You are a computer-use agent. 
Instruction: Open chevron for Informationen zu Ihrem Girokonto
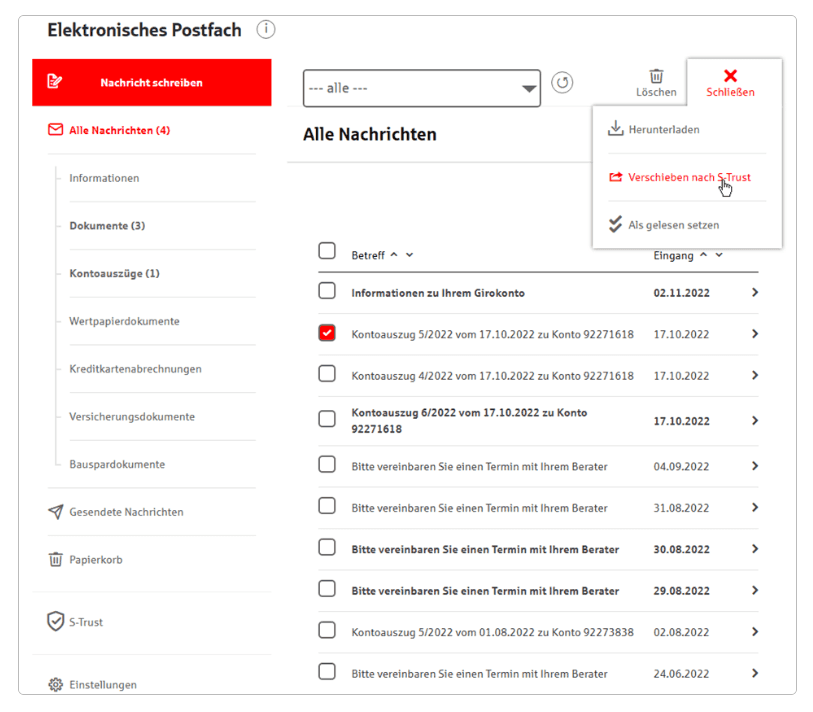click(x=755, y=292)
